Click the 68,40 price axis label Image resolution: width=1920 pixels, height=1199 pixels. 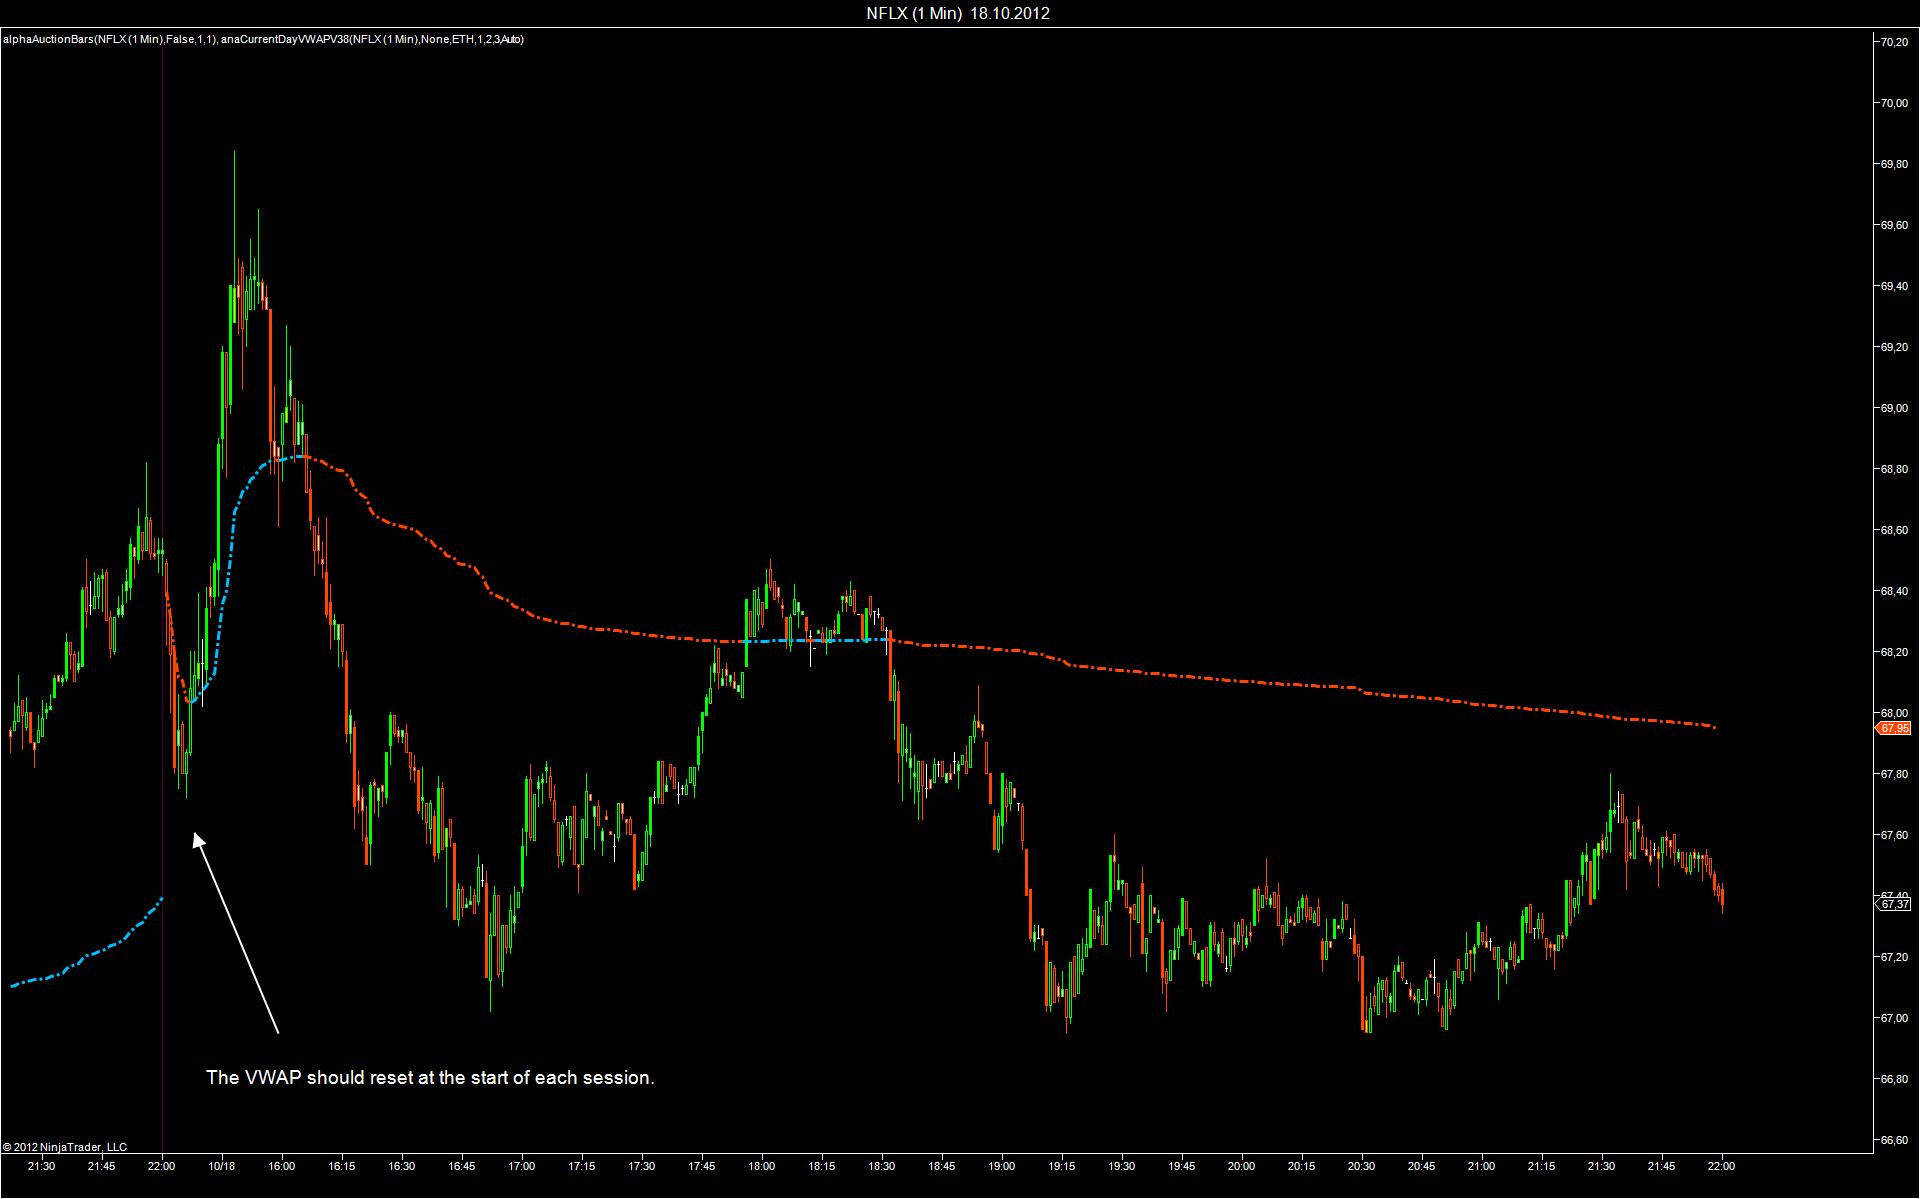(x=1893, y=591)
